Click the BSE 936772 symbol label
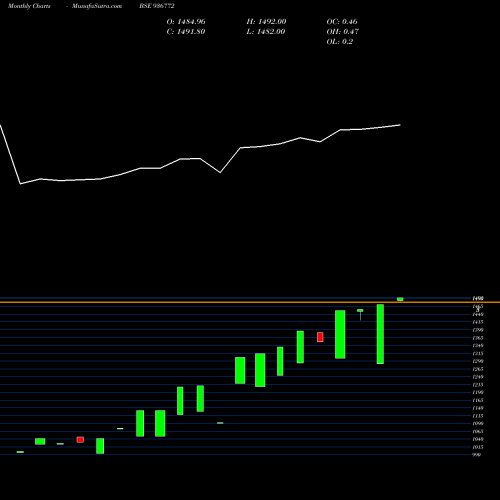This screenshot has height=500, width=500. coord(157,6)
